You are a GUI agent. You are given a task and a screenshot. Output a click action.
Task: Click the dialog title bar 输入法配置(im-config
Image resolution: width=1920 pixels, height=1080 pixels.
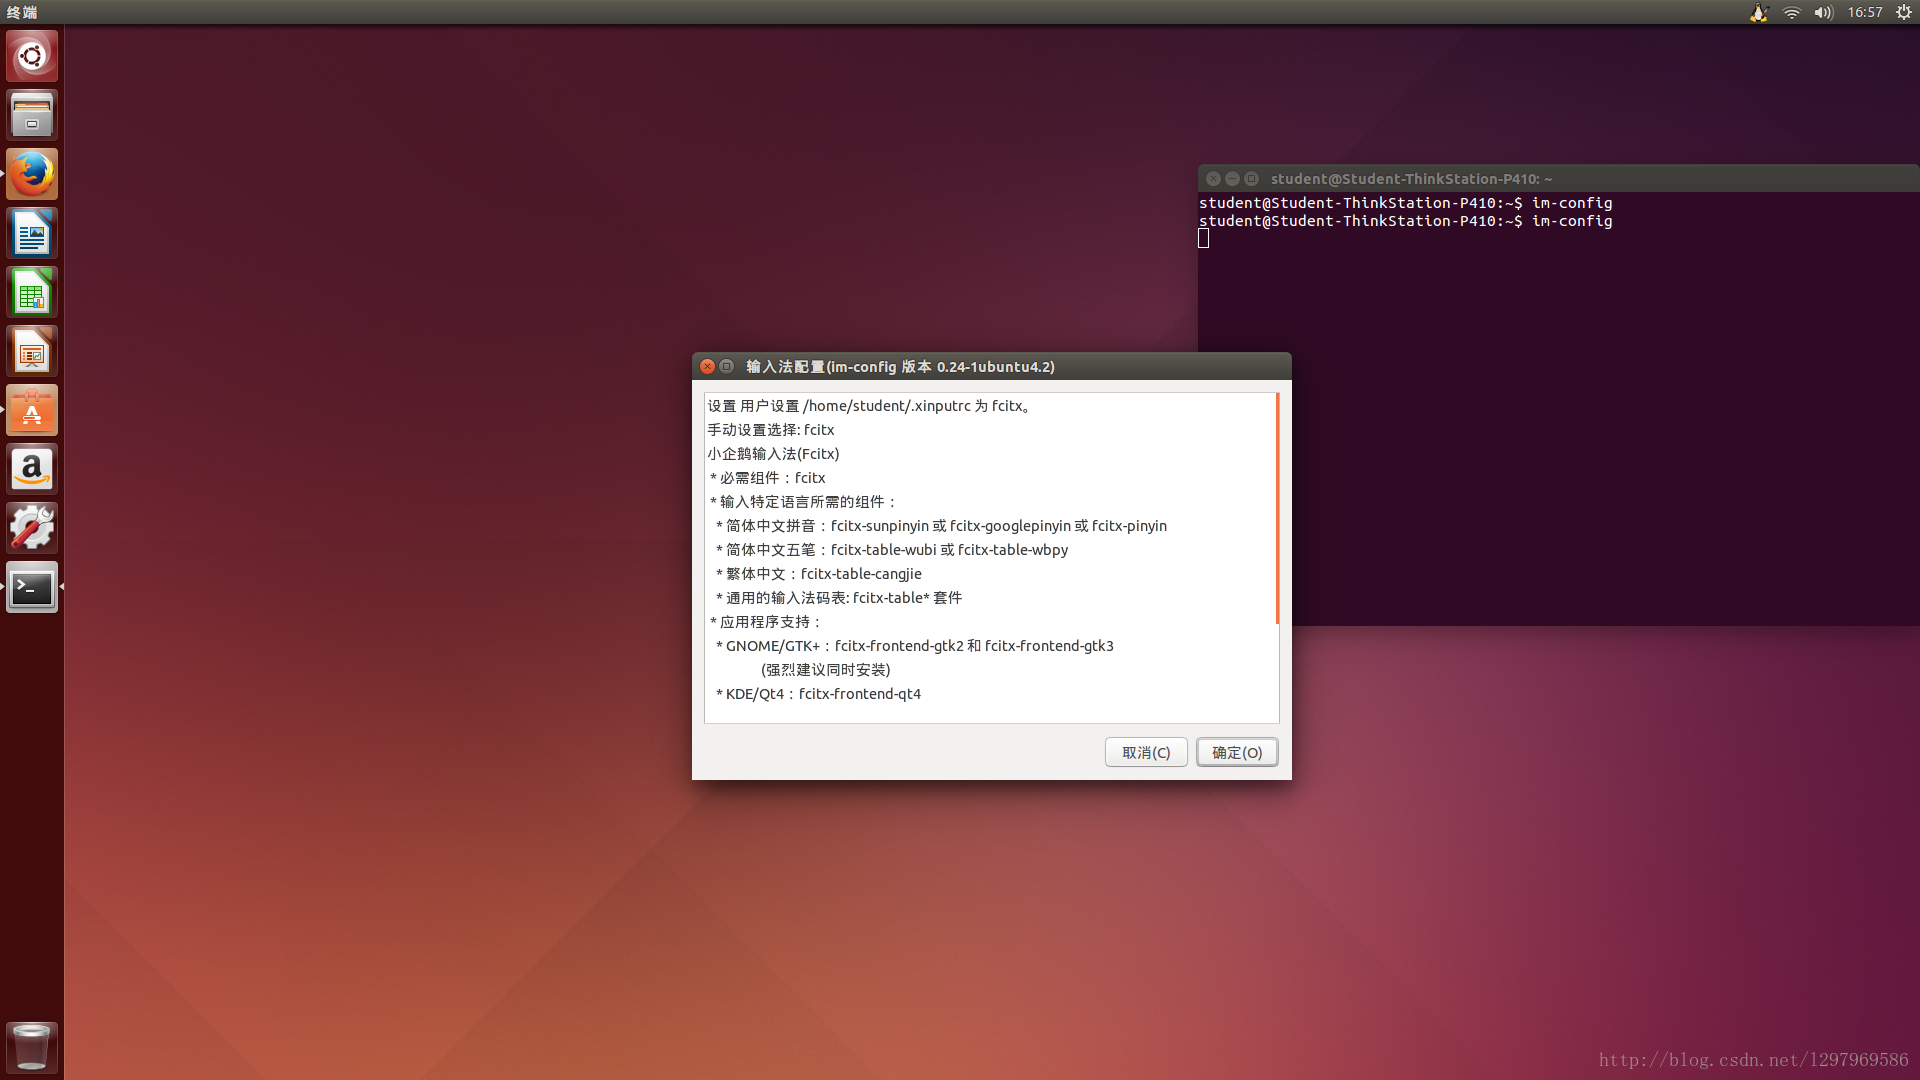pyautogui.click(x=900, y=367)
